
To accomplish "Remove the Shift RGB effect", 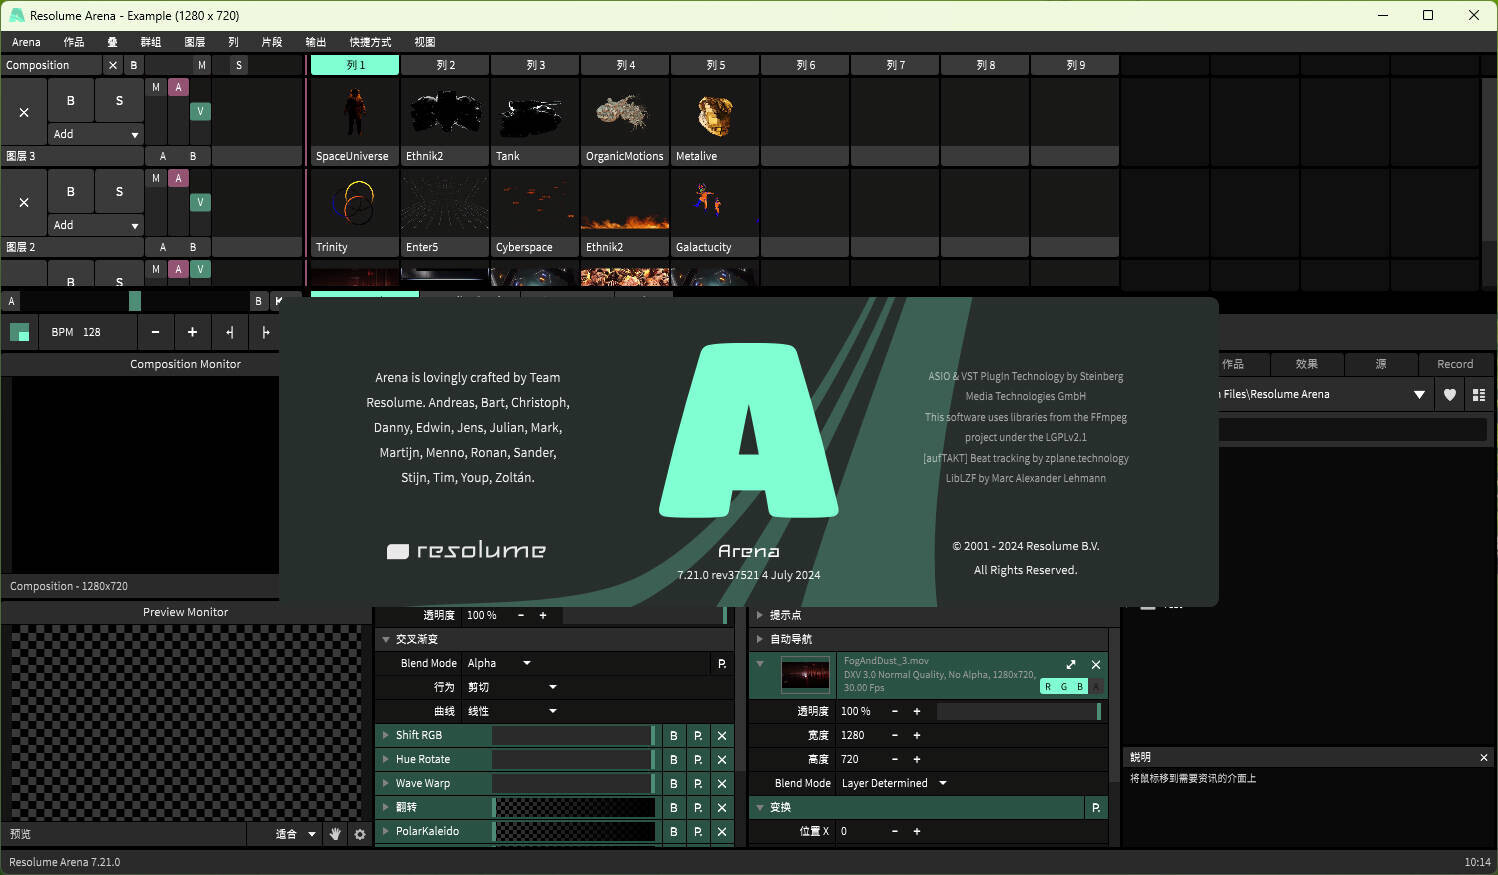I will point(722,735).
